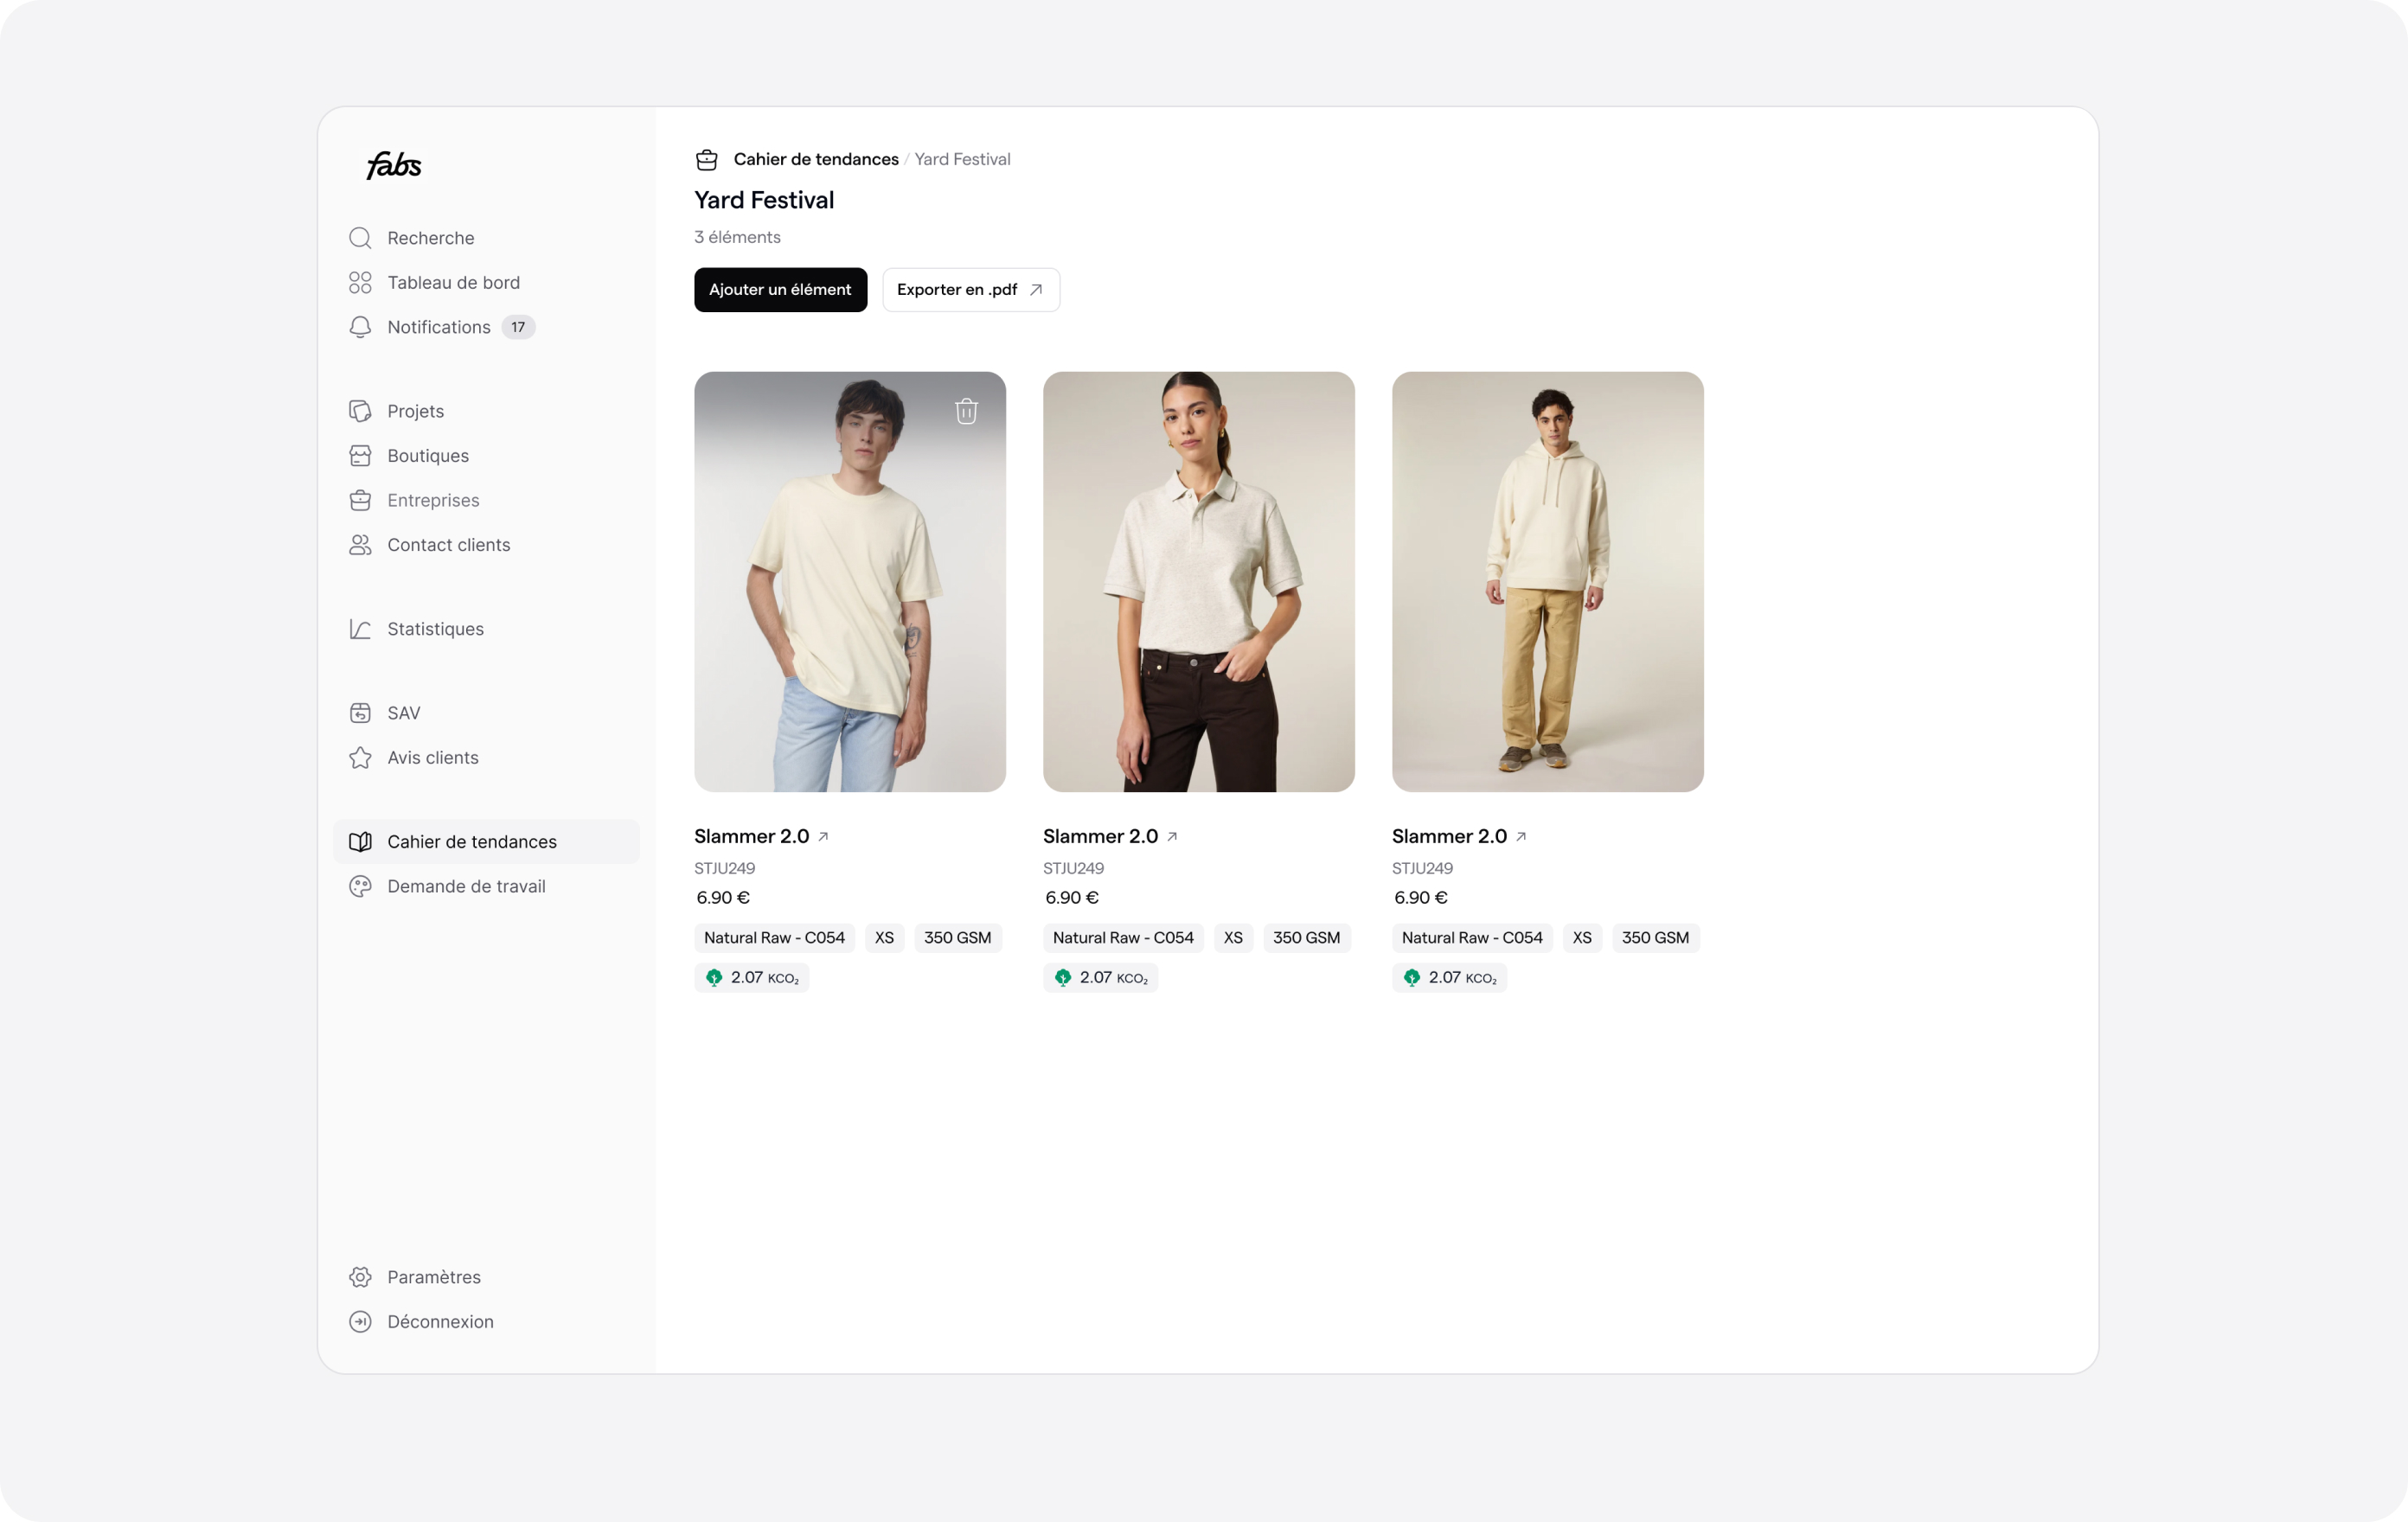The height and width of the screenshot is (1522, 2408).
Task: Click the third product's Slammer 2.0 title
Action: pos(1448,837)
